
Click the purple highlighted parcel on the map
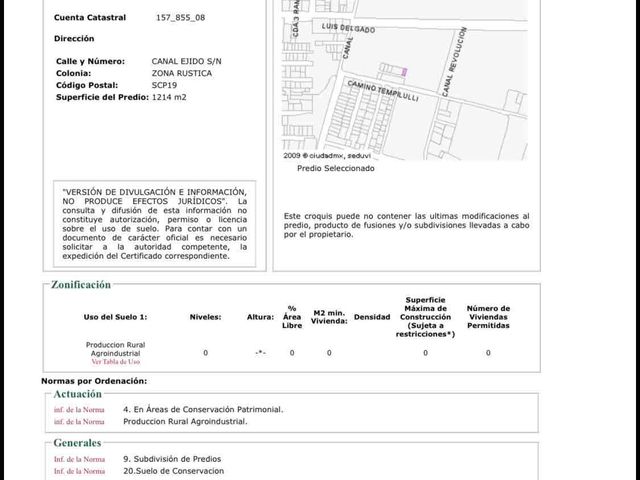(x=404, y=72)
